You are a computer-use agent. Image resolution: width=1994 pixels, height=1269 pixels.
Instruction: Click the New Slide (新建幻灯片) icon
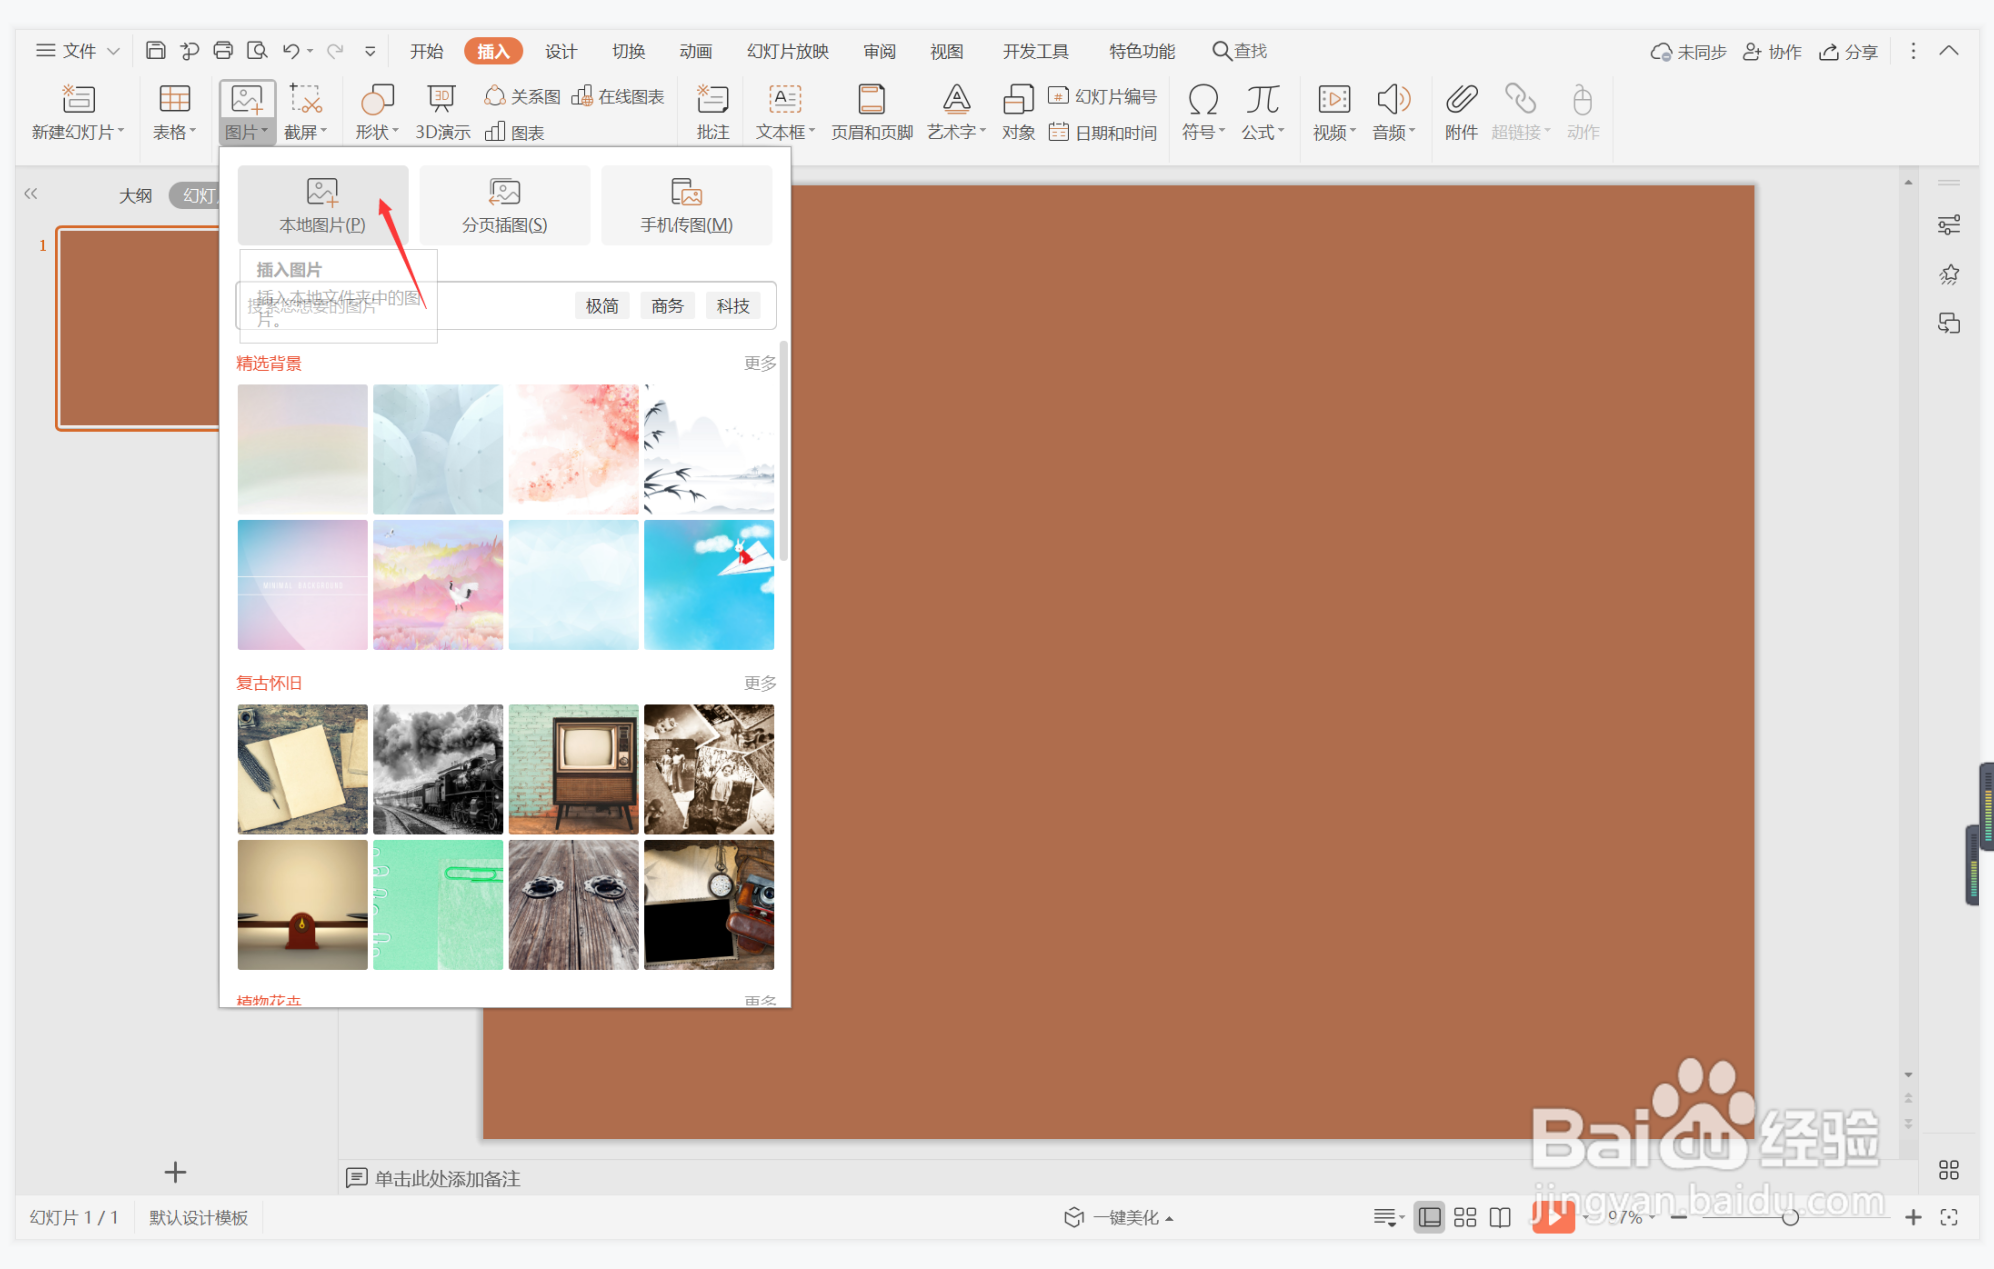(x=78, y=99)
